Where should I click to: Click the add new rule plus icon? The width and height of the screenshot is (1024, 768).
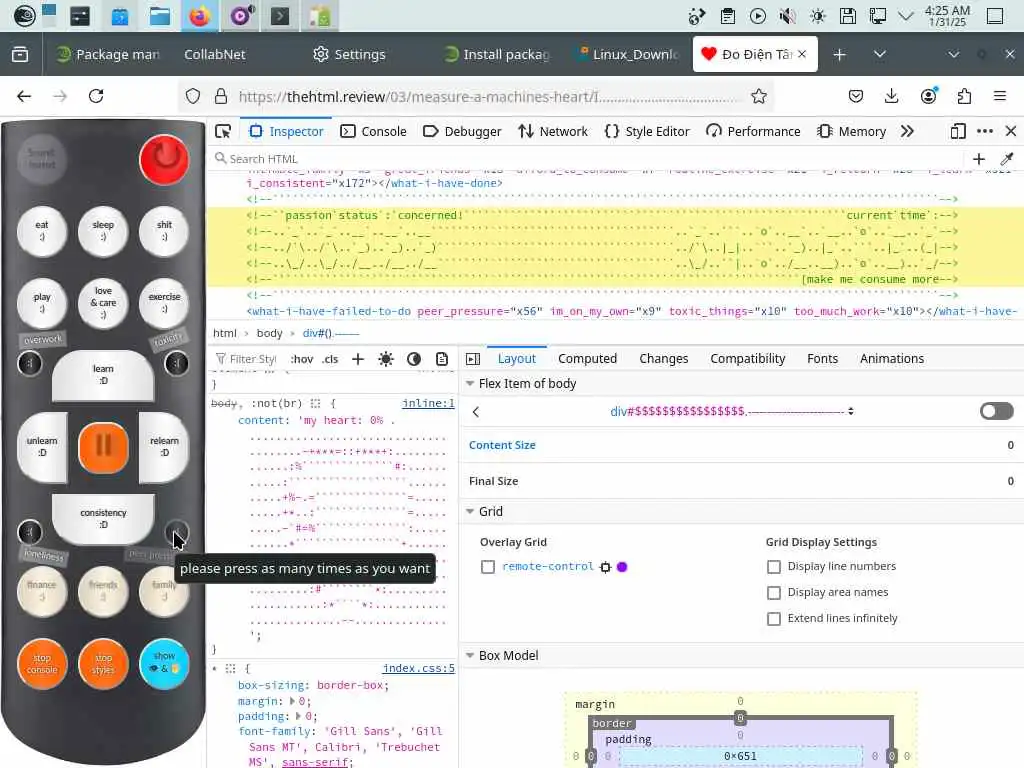click(358, 359)
